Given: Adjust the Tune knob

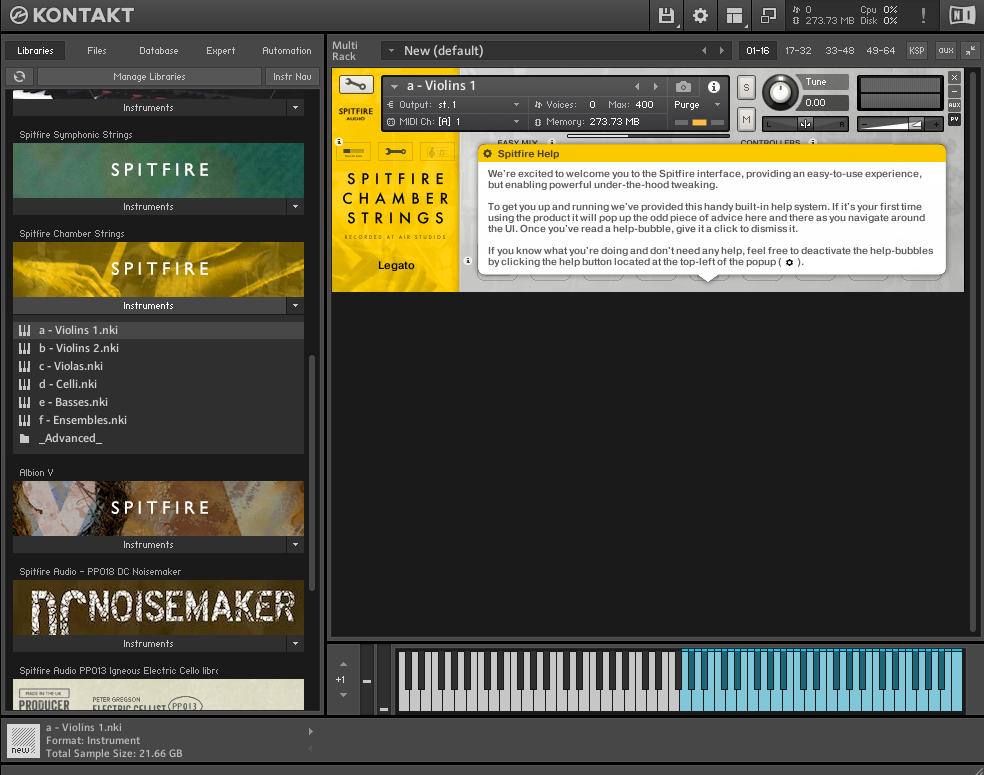Looking at the screenshot, I should [780, 92].
